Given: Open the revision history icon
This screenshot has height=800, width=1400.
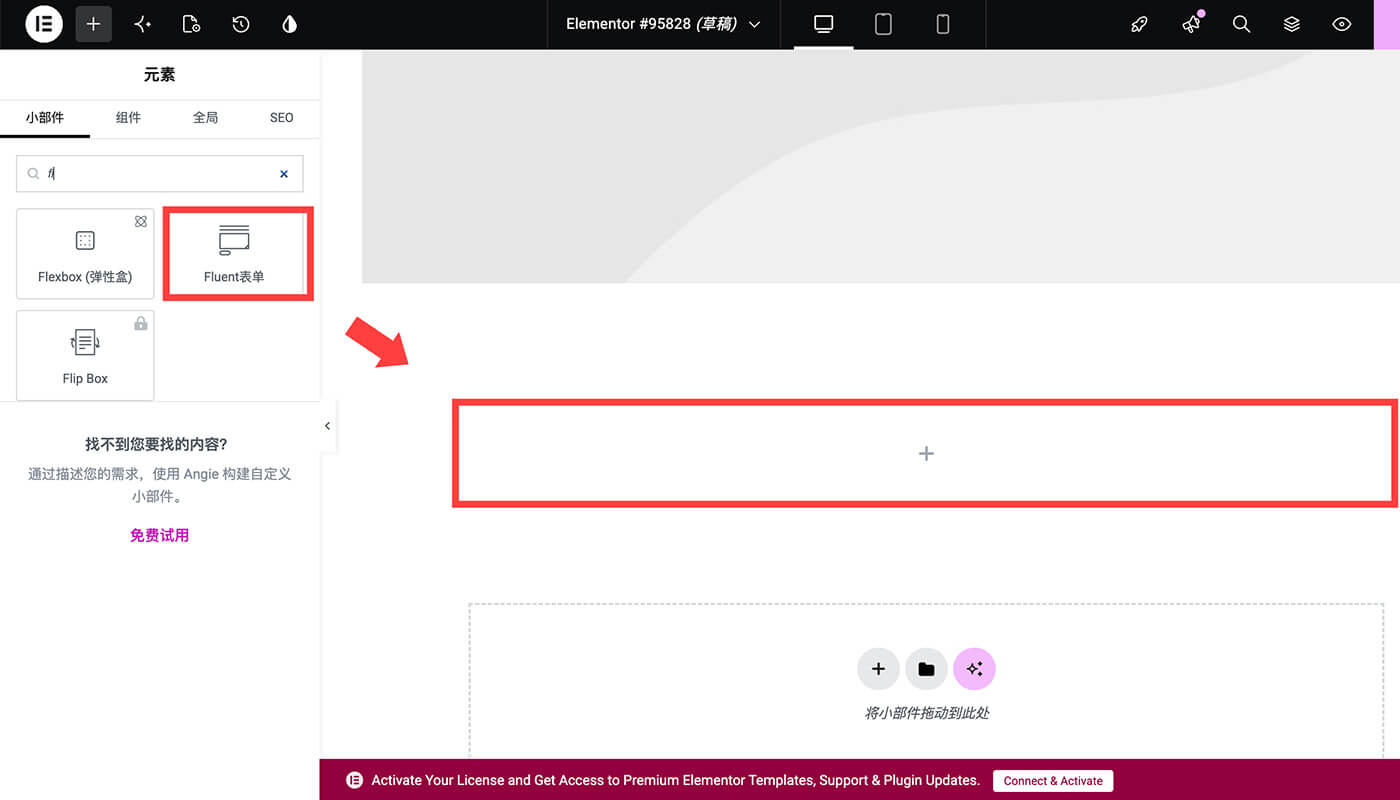Looking at the screenshot, I should click(x=241, y=24).
